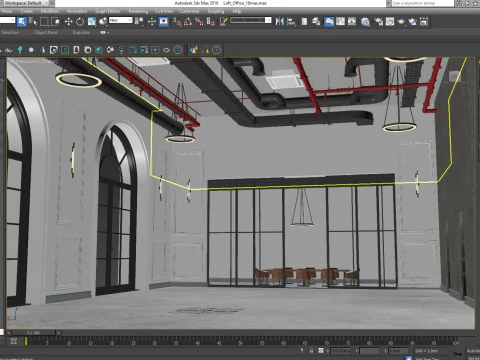The height and width of the screenshot is (360, 480).
Task: Switch to Object Paint ribbon tab
Action: click(46, 32)
